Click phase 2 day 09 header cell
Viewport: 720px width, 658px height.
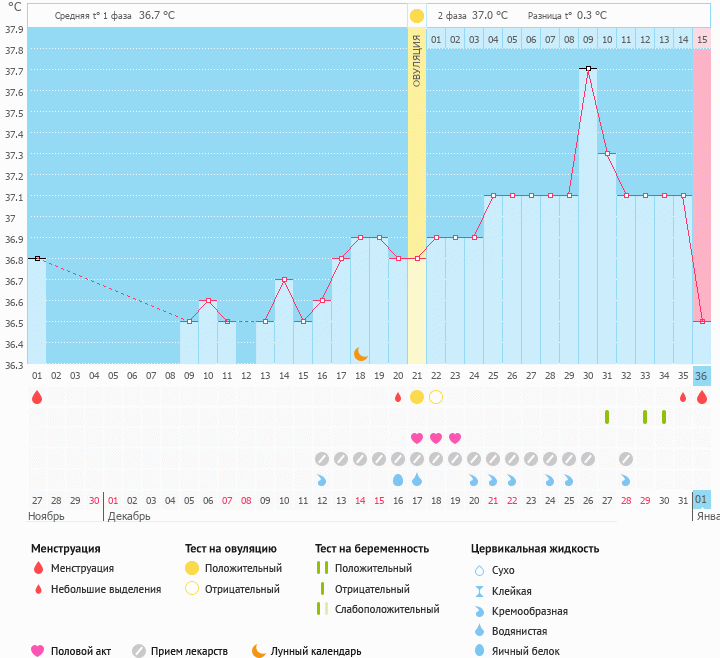click(588, 39)
